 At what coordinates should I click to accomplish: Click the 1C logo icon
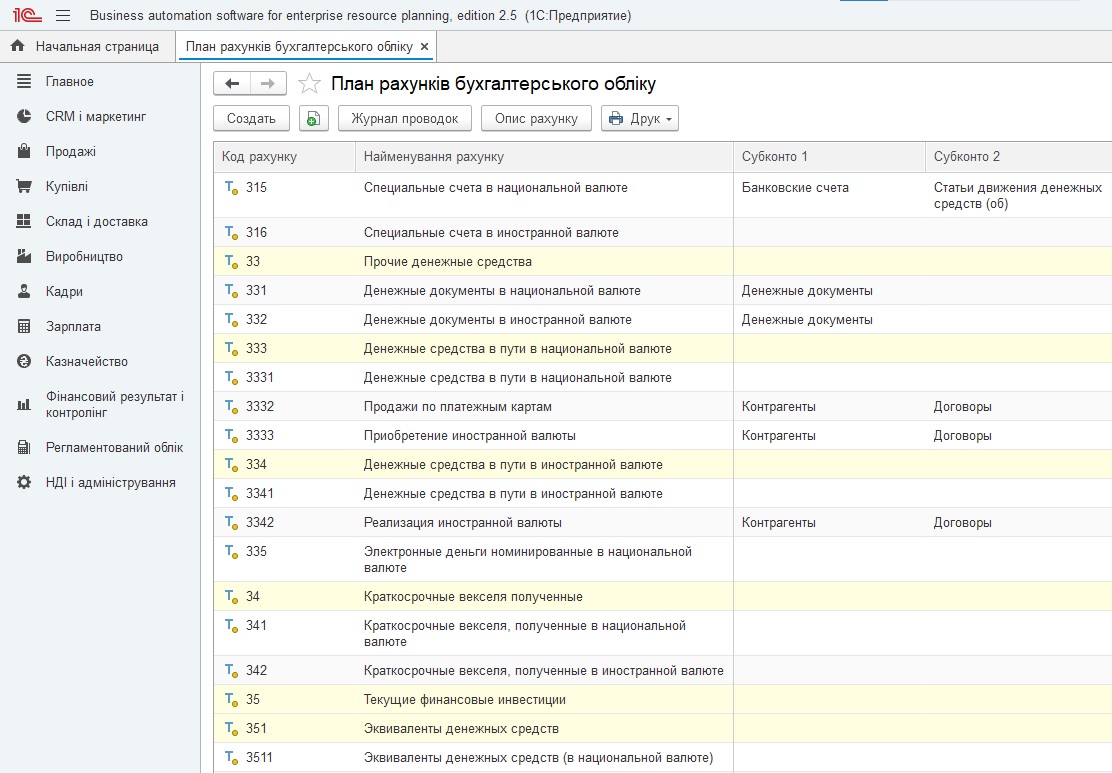(25, 16)
